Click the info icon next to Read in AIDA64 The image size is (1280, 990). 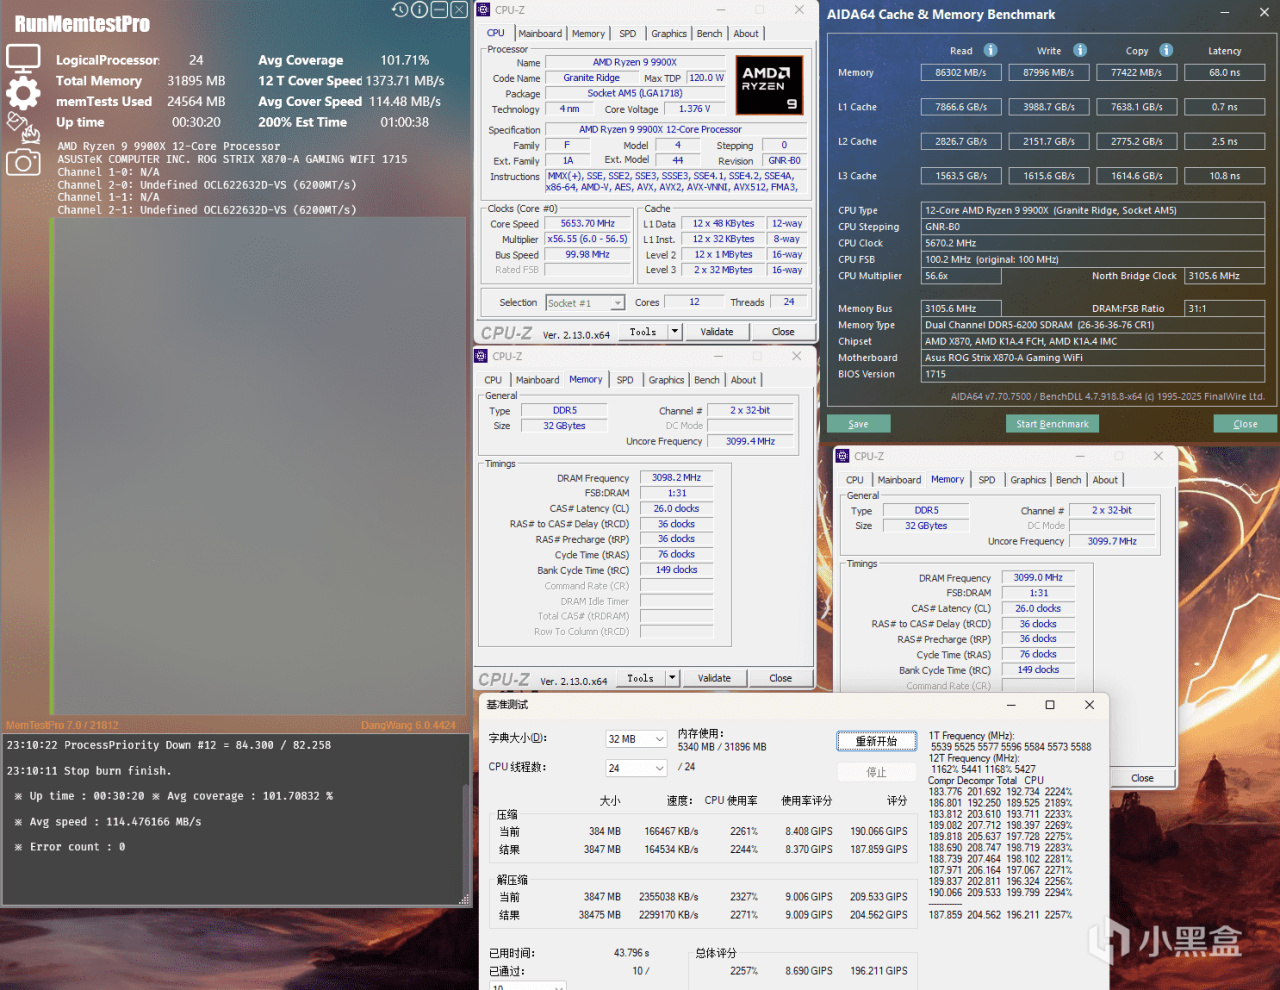click(x=990, y=50)
